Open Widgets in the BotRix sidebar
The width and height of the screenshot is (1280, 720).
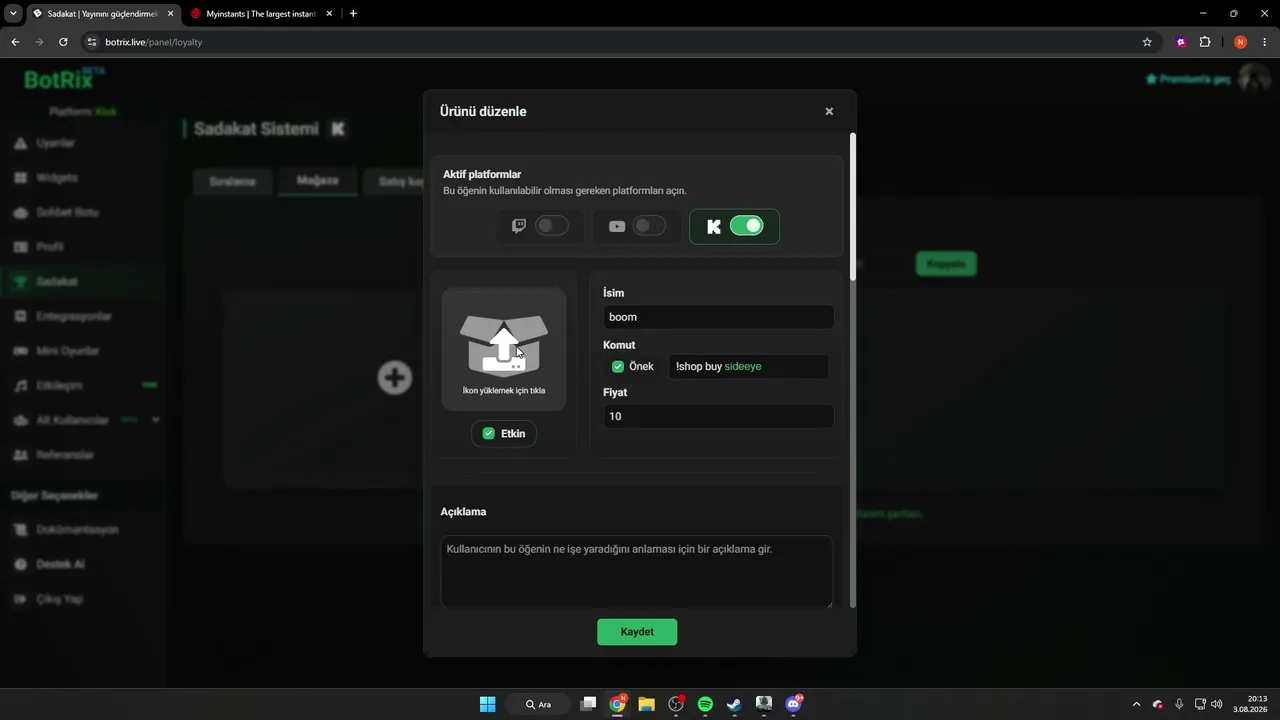pyautogui.click(x=57, y=178)
